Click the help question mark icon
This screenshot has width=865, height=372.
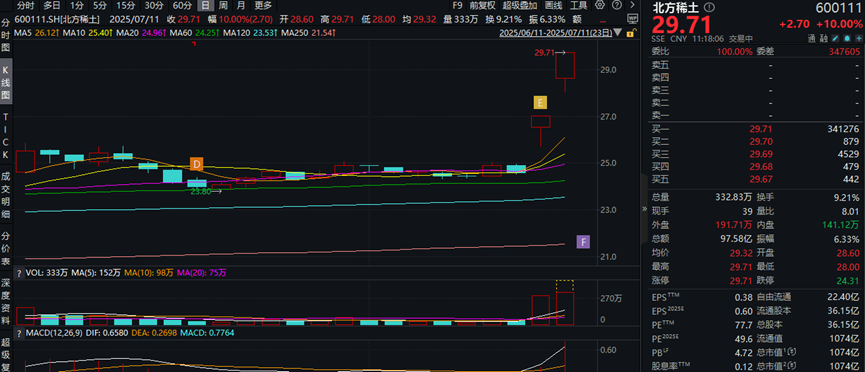617,5
